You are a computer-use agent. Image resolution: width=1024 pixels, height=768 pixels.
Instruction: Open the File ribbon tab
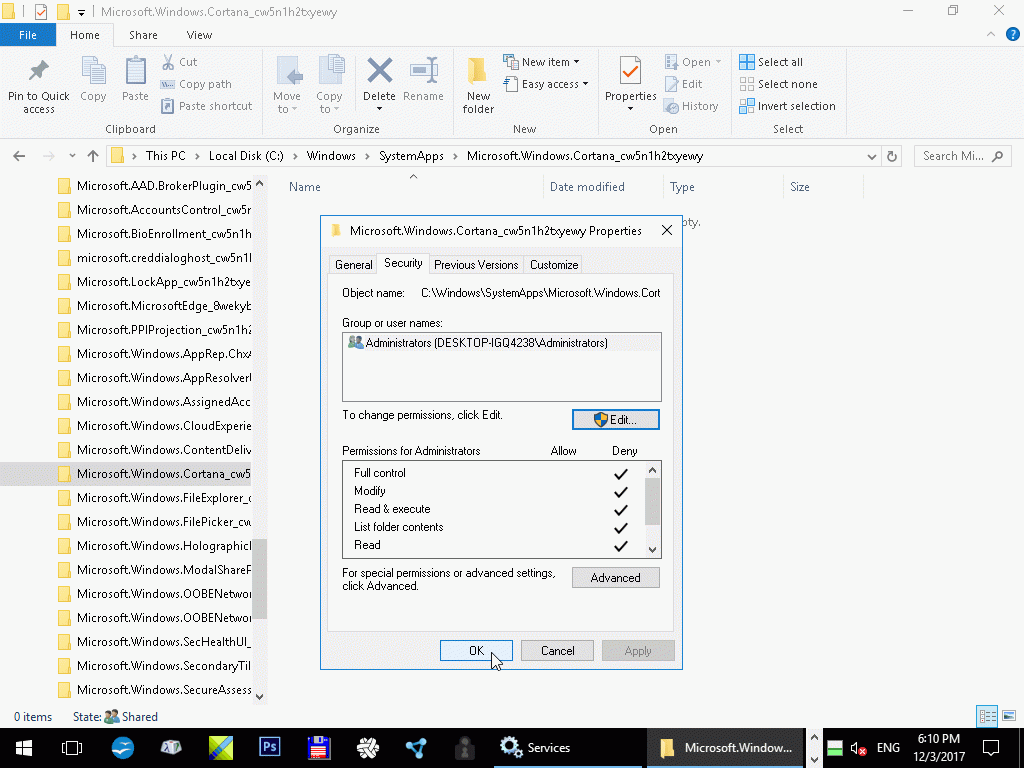(x=27, y=35)
